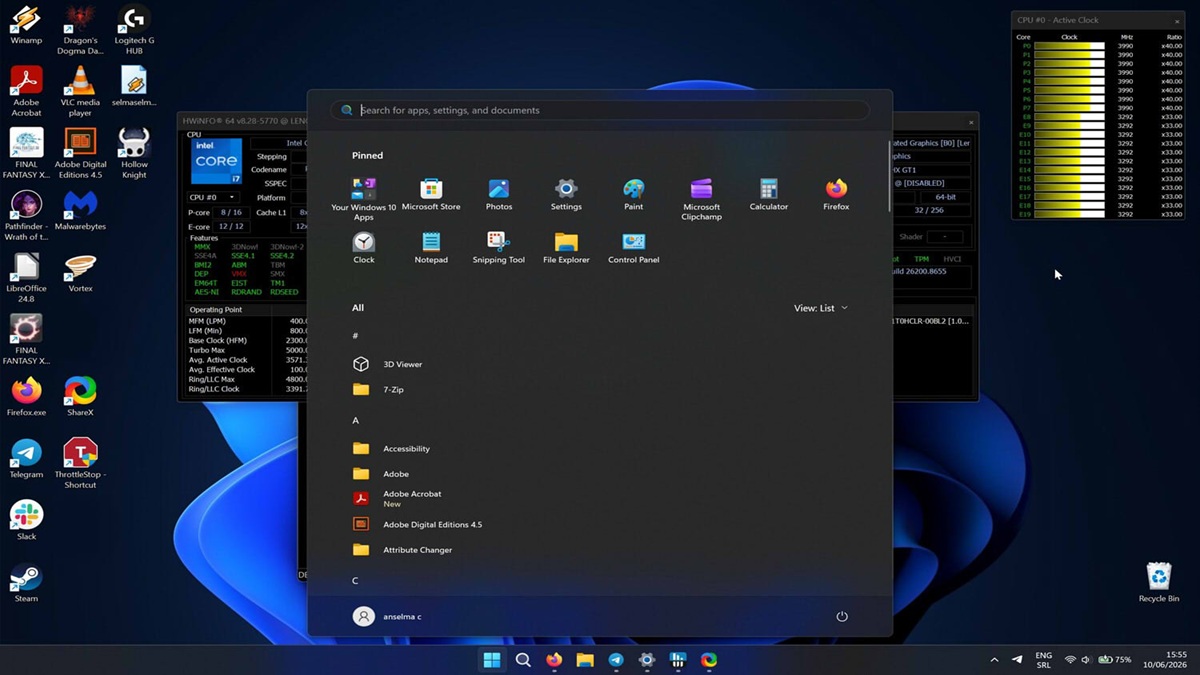This screenshot has height=675, width=1200.
Task: Open the View: List dropdown
Action: [x=821, y=308]
